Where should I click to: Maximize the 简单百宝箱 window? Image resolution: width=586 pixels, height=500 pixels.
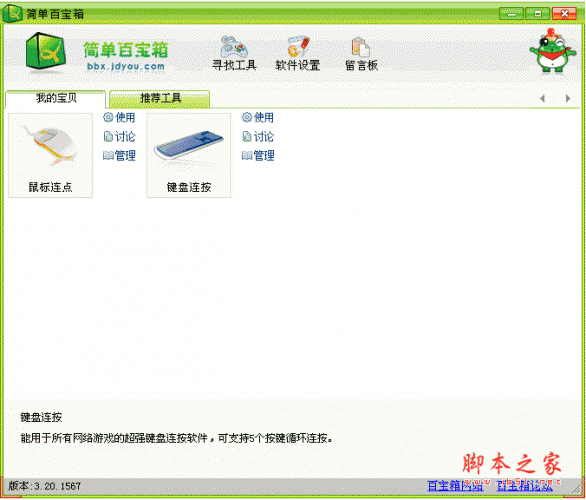[x=537, y=14]
